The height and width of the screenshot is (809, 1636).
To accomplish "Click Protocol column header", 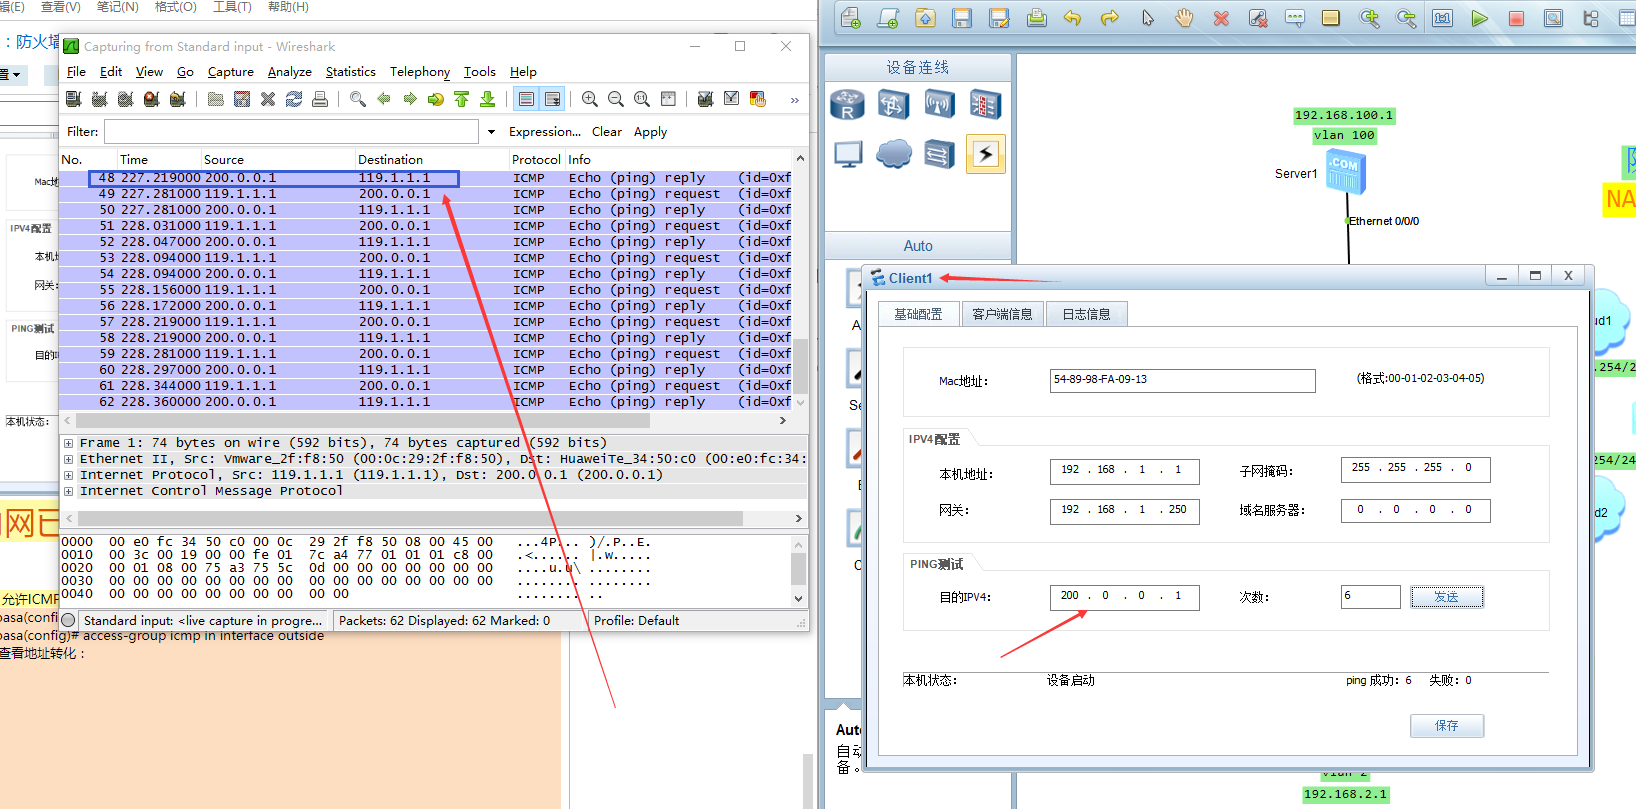I will pyautogui.click(x=536, y=159).
